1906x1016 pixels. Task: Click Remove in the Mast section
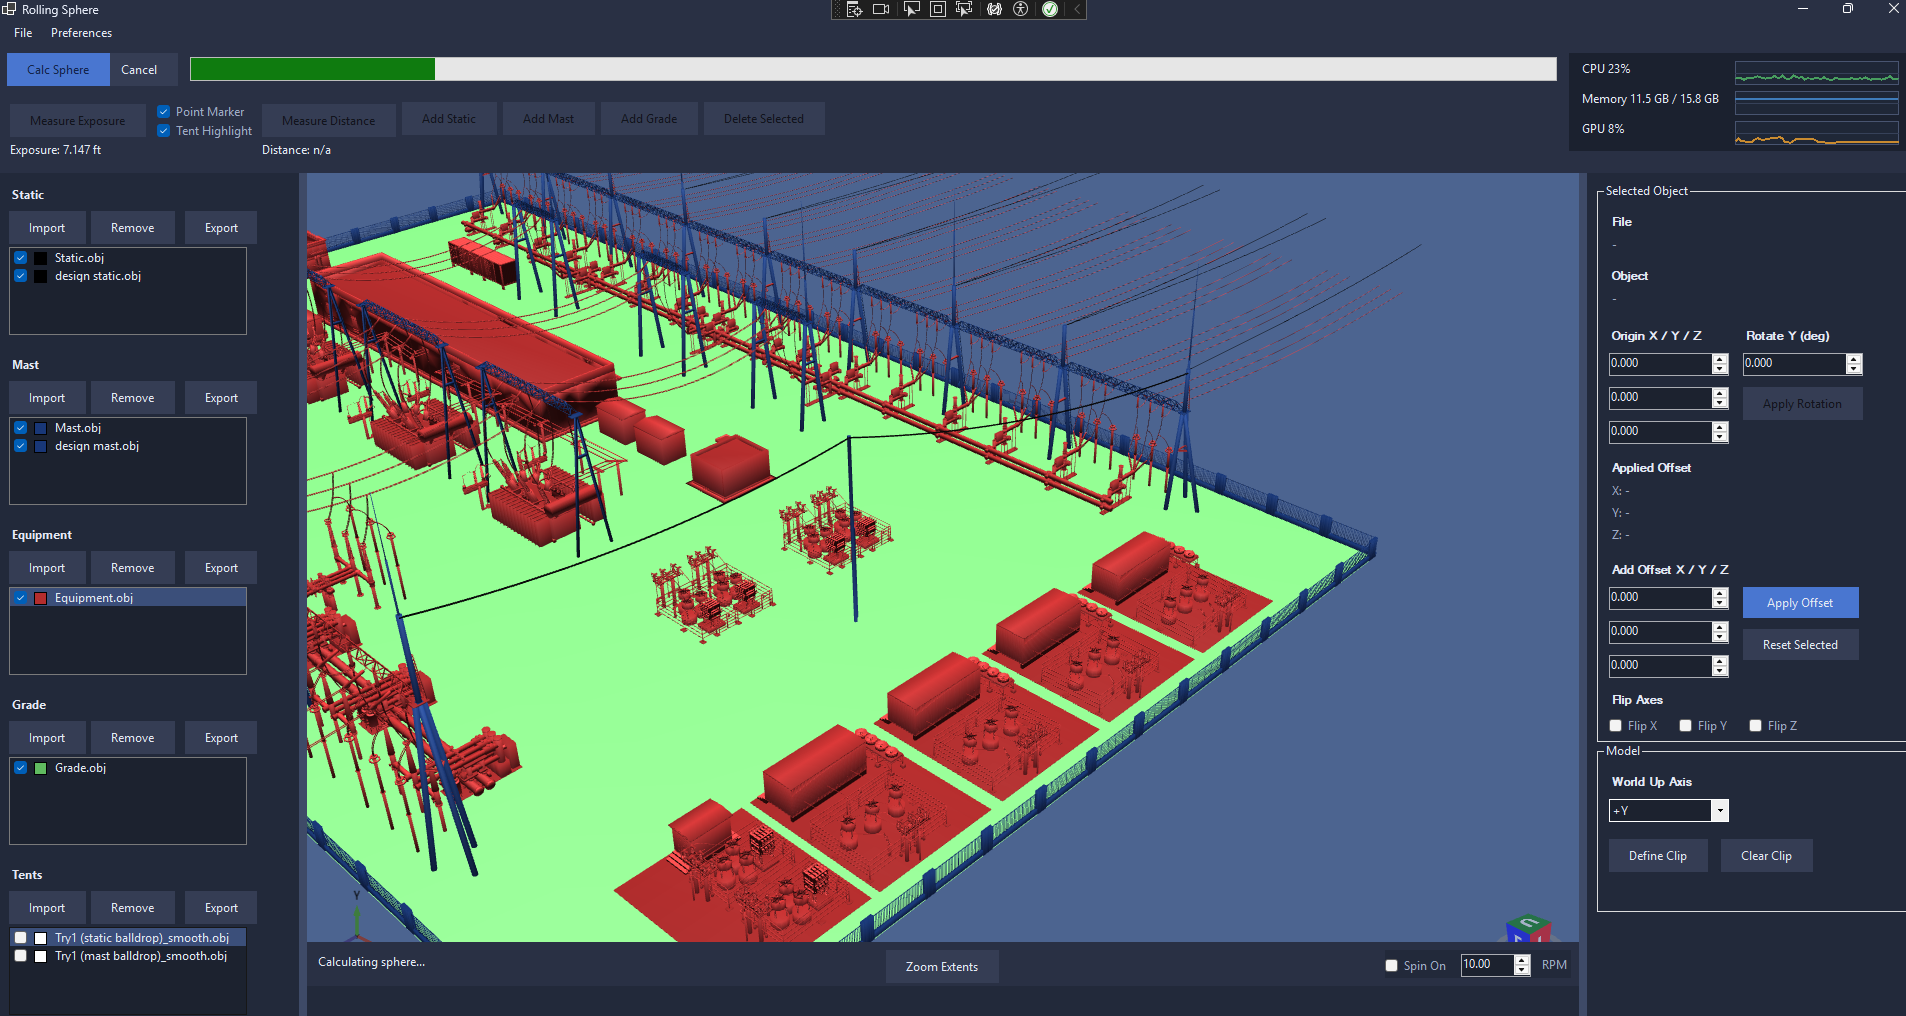click(x=133, y=398)
